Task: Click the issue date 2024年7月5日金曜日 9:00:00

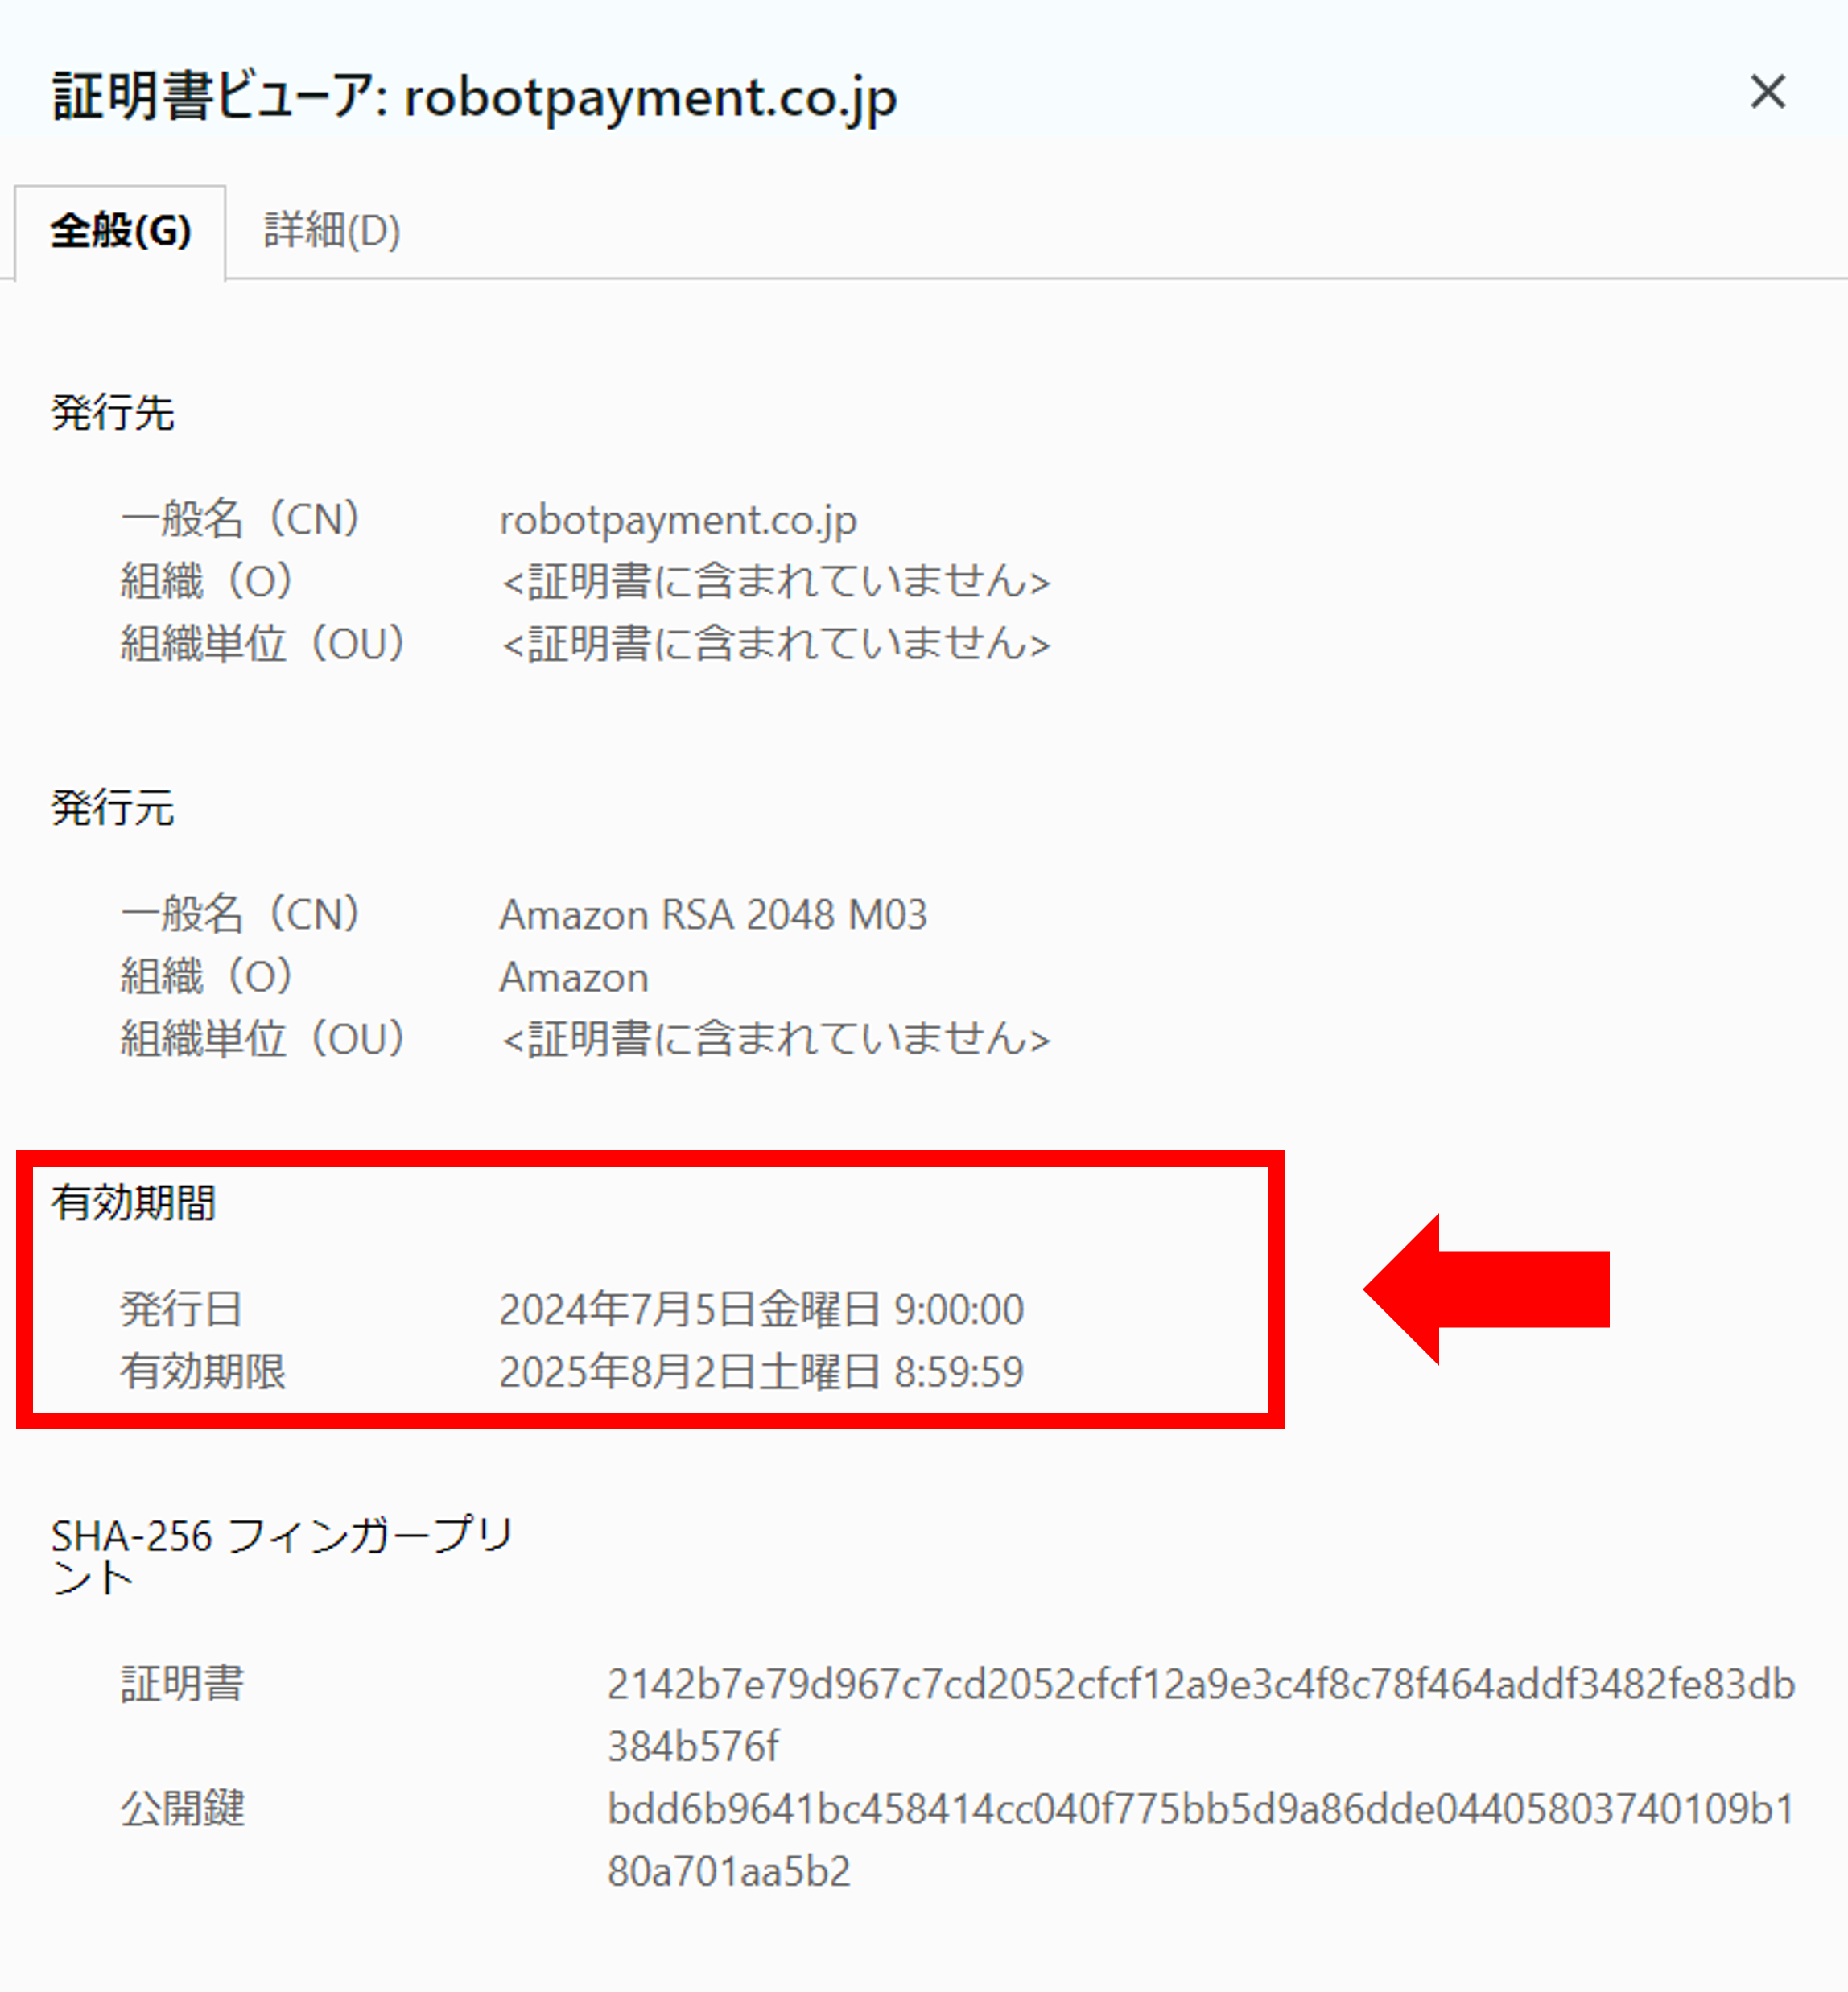Action: (761, 1309)
